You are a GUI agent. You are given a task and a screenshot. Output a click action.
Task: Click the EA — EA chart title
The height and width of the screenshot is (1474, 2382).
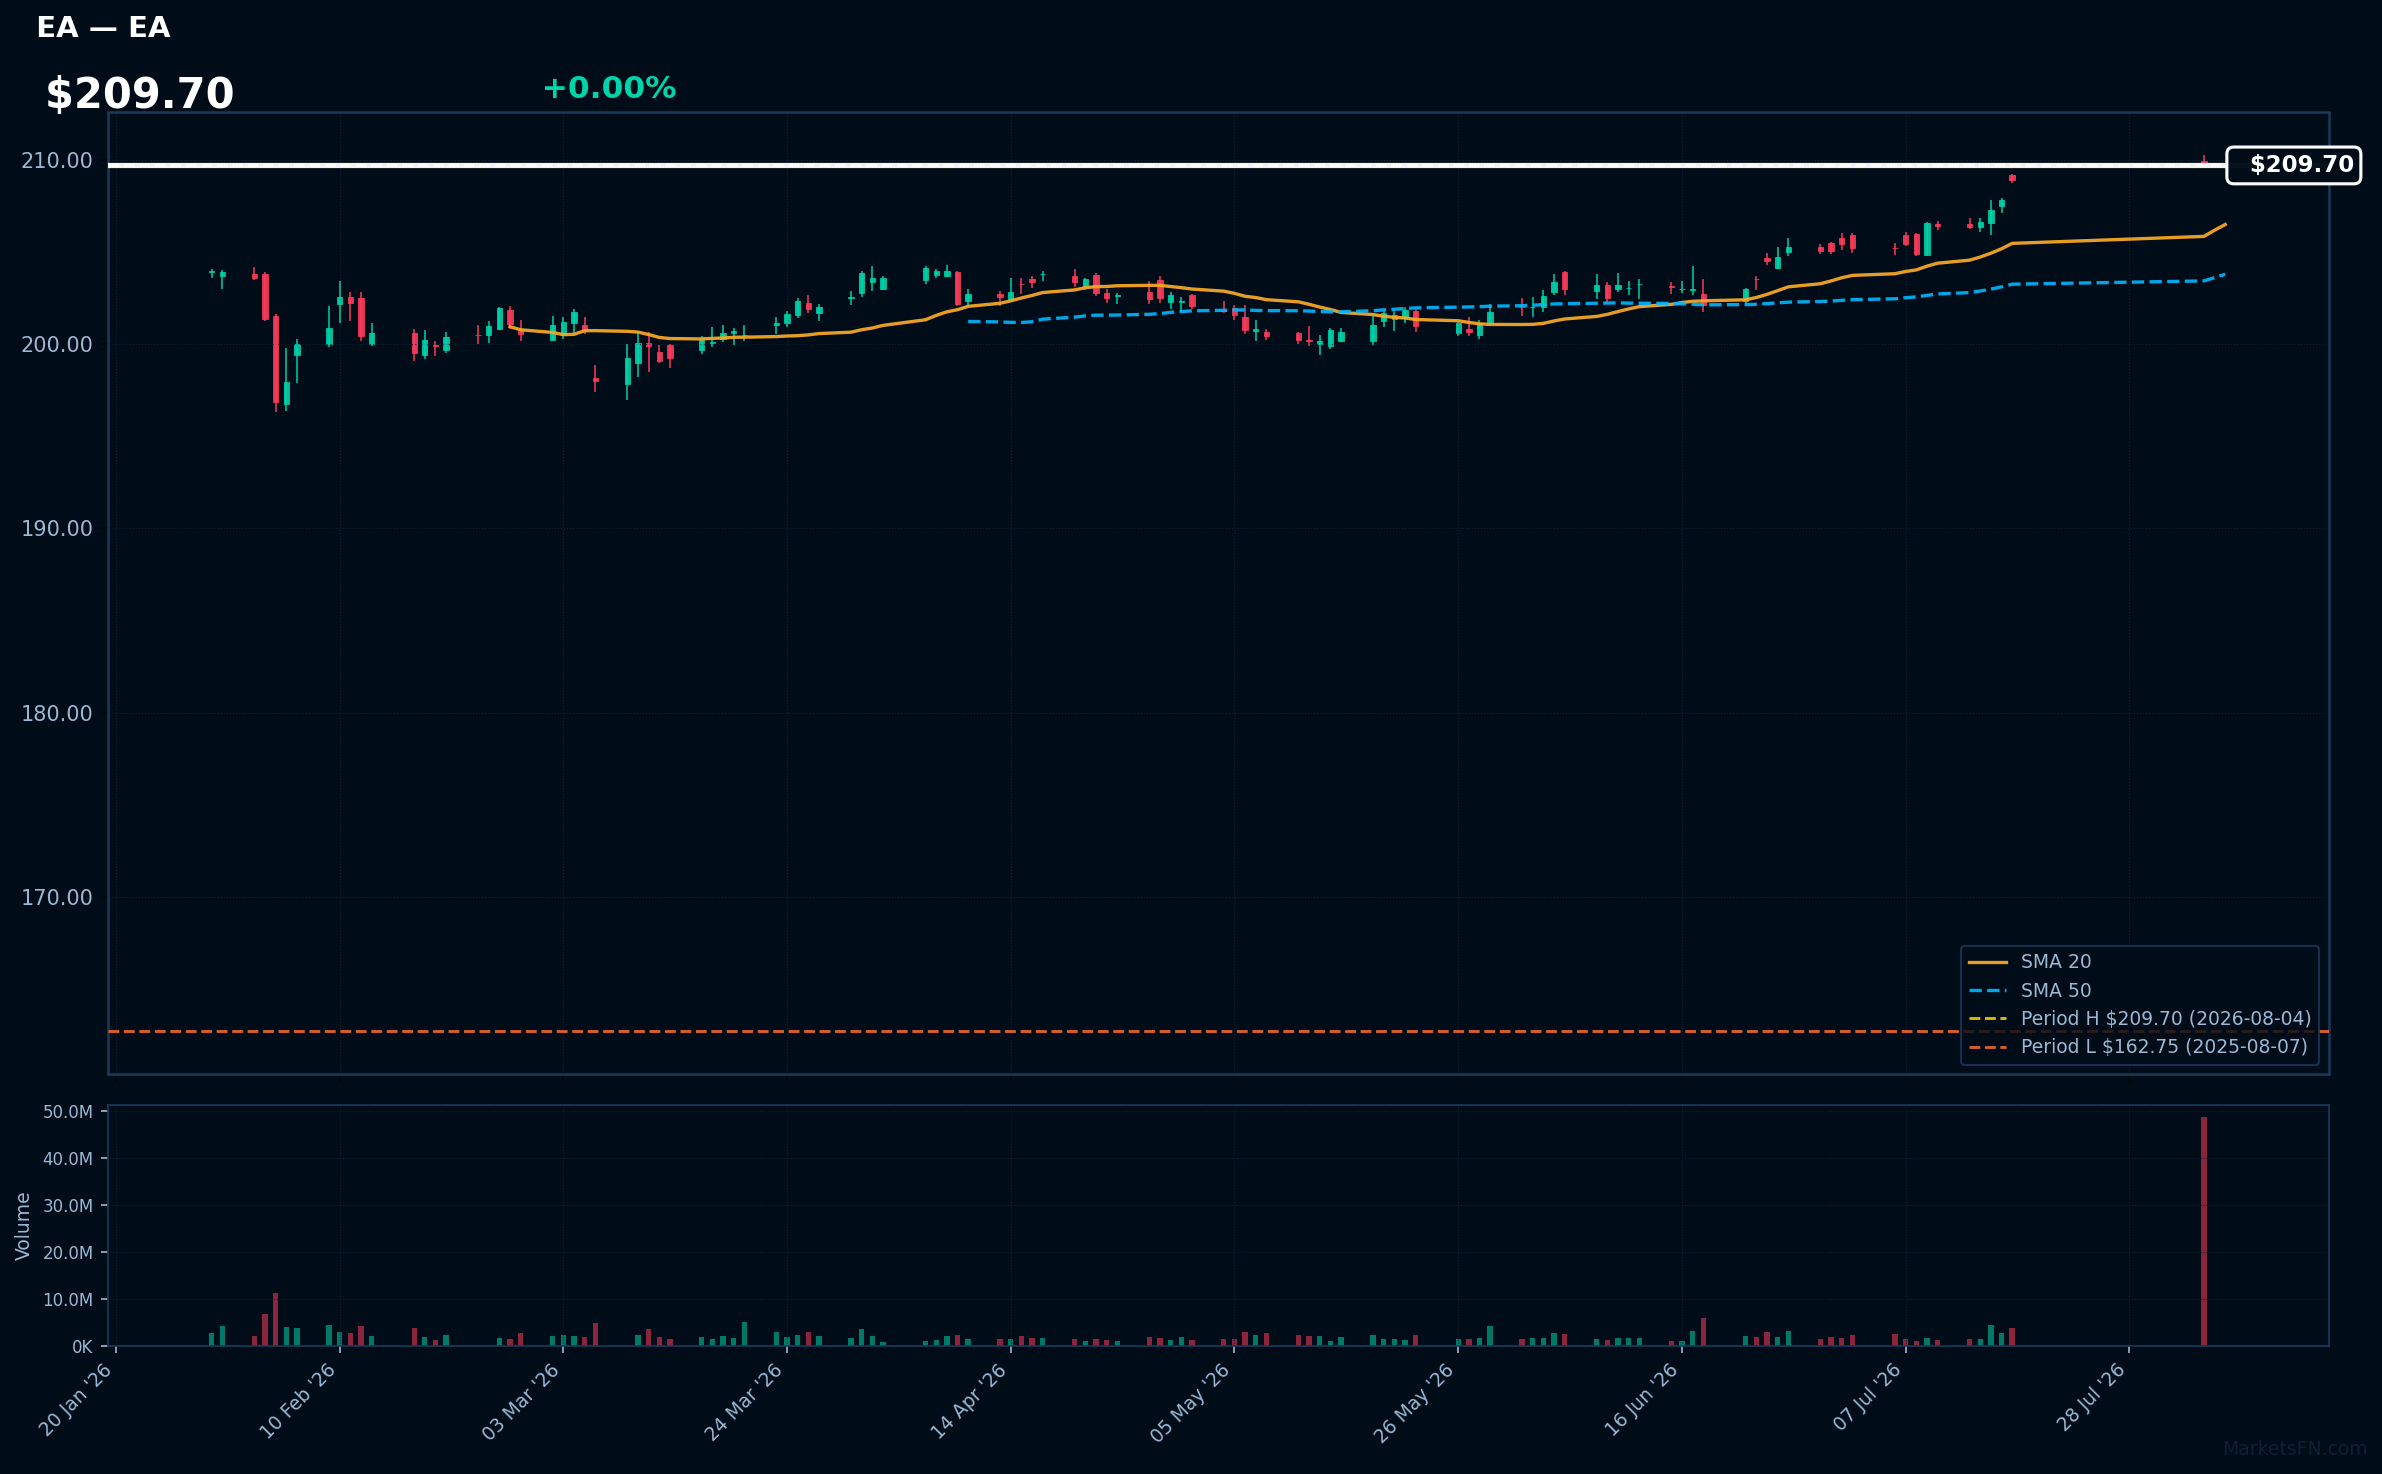pyautogui.click(x=103, y=28)
